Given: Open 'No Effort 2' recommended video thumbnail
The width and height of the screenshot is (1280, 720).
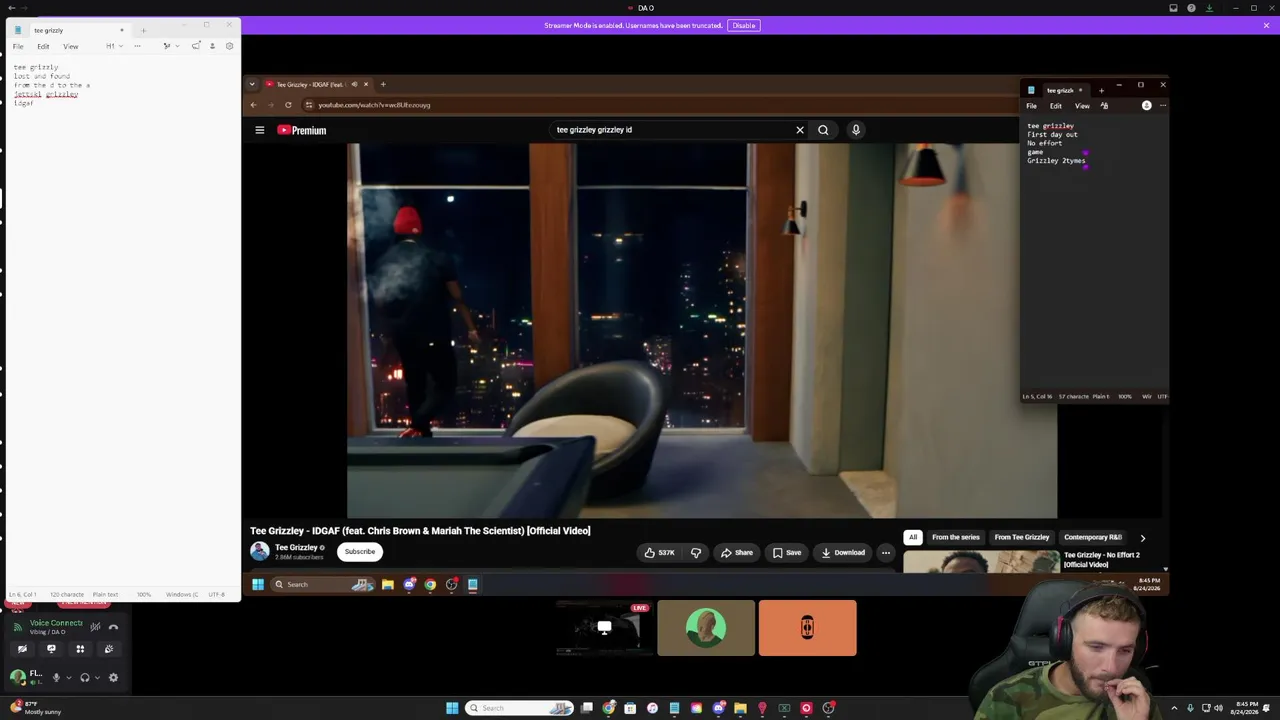Looking at the screenshot, I should [x=981, y=561].
